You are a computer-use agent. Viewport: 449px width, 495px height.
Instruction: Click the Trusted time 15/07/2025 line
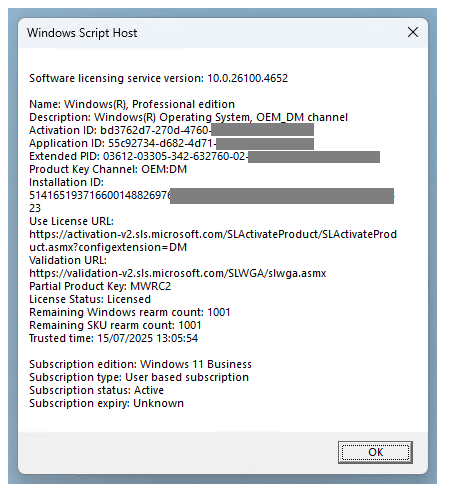[x=114, y=338]
